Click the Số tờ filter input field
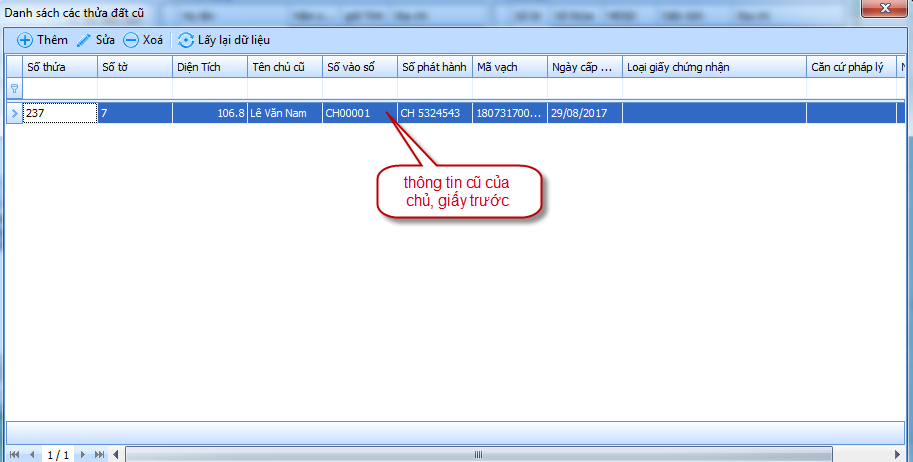Viewport: 913px width, 462px height. [x=134, y=89]
